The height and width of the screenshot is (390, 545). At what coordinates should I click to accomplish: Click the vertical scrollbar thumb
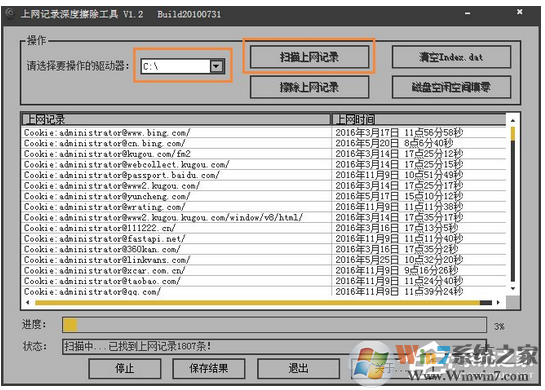[x=513, y=134]
